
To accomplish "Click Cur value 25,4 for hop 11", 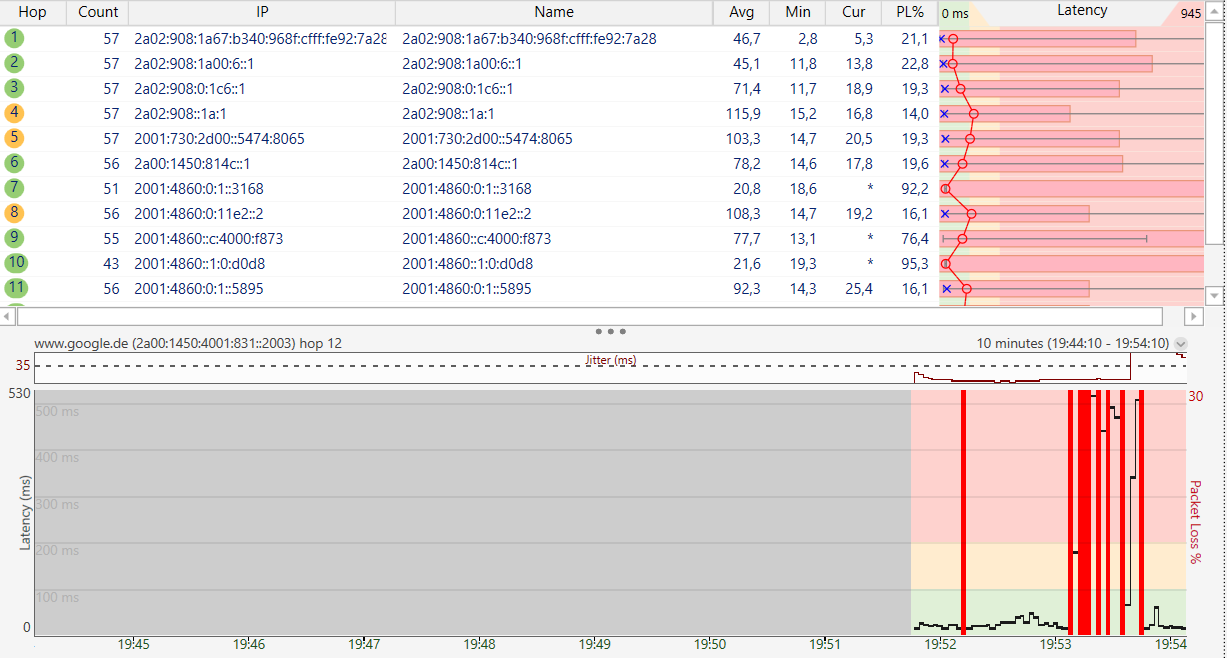I will pyautogui.click(x=859, y=288).
